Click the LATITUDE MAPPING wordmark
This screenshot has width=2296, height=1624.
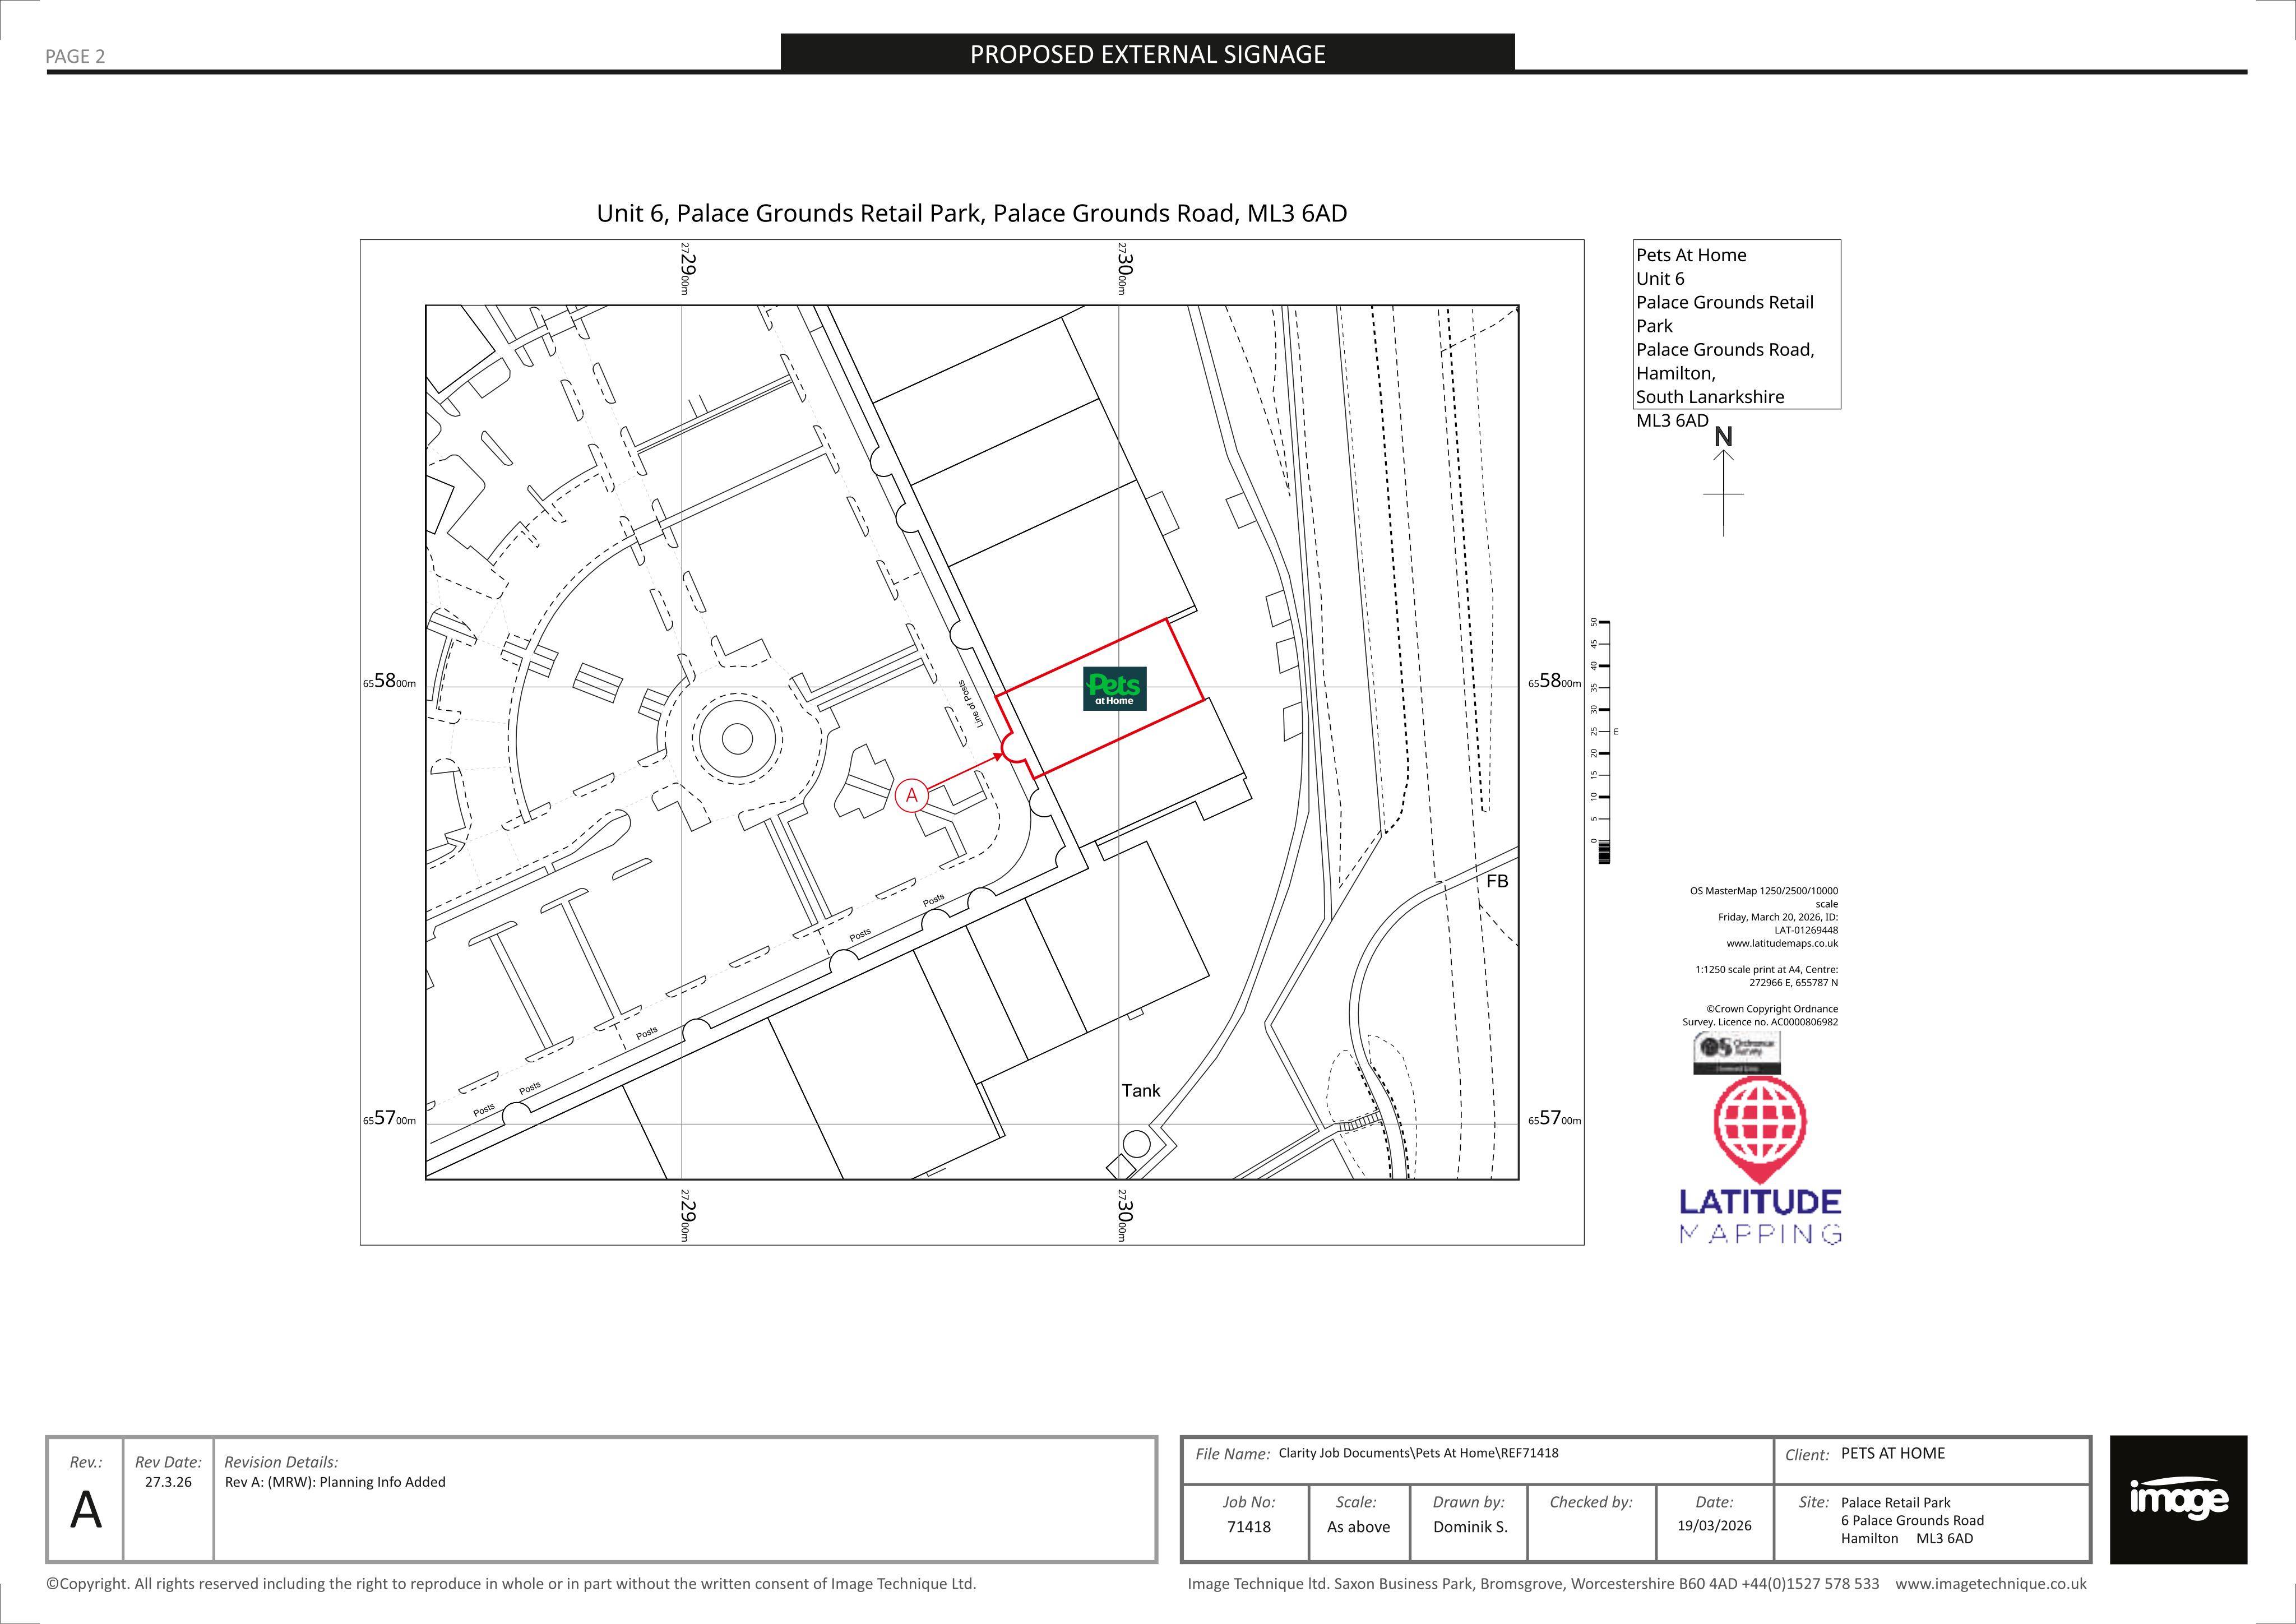1760,1216
